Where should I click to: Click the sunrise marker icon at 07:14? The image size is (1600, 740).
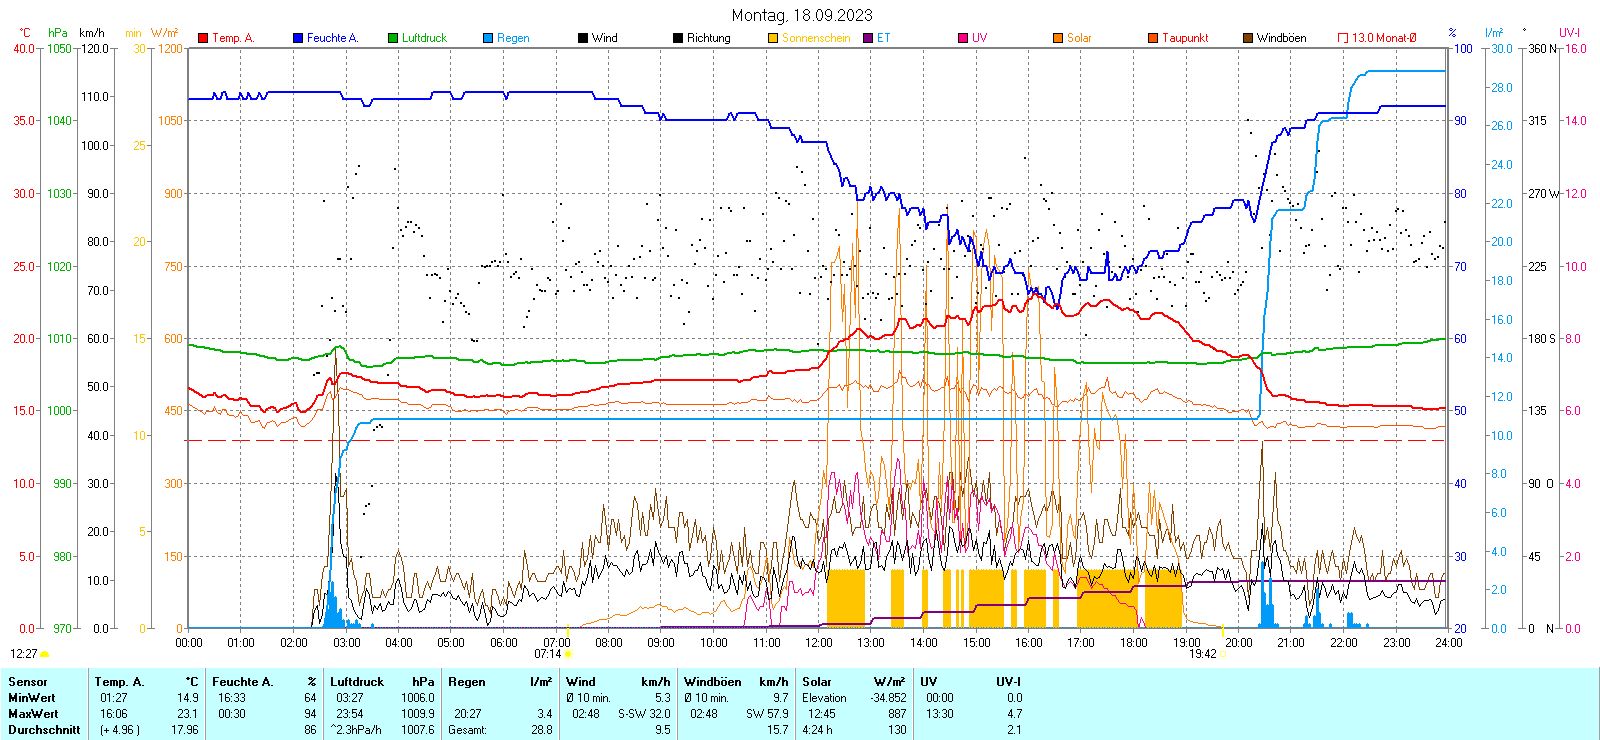point(569,654)
